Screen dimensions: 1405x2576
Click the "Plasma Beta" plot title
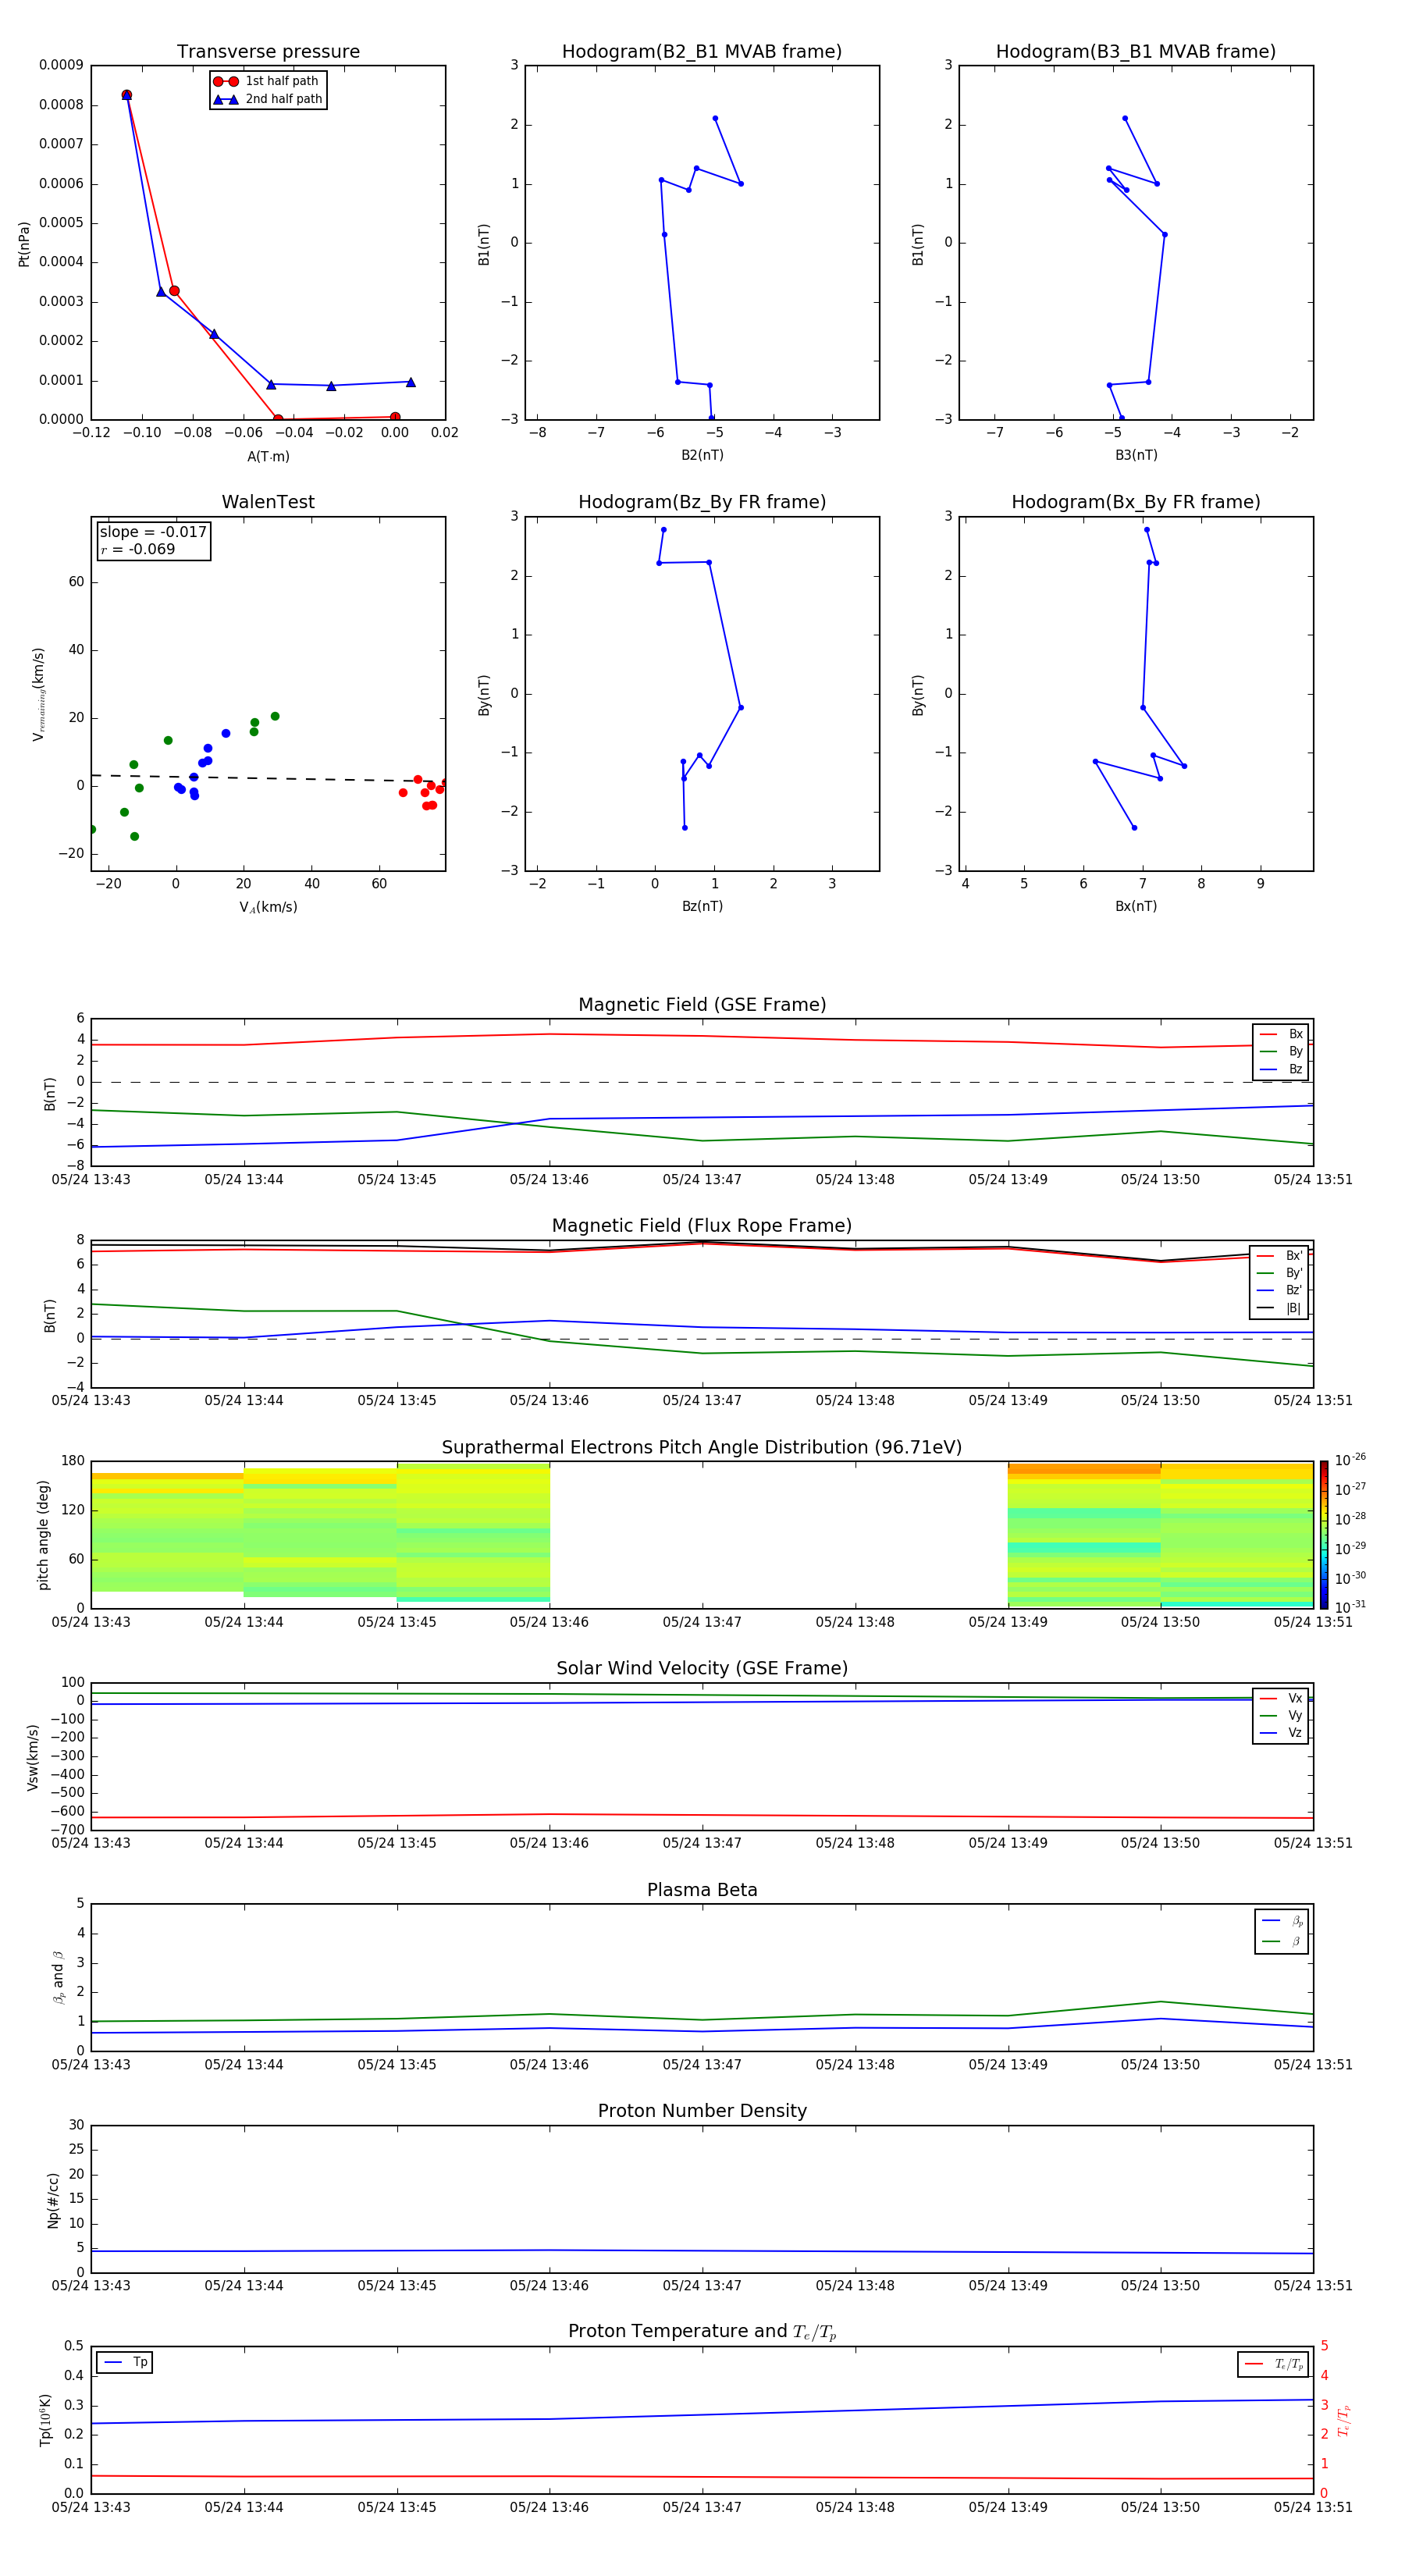coord(702,1890)
